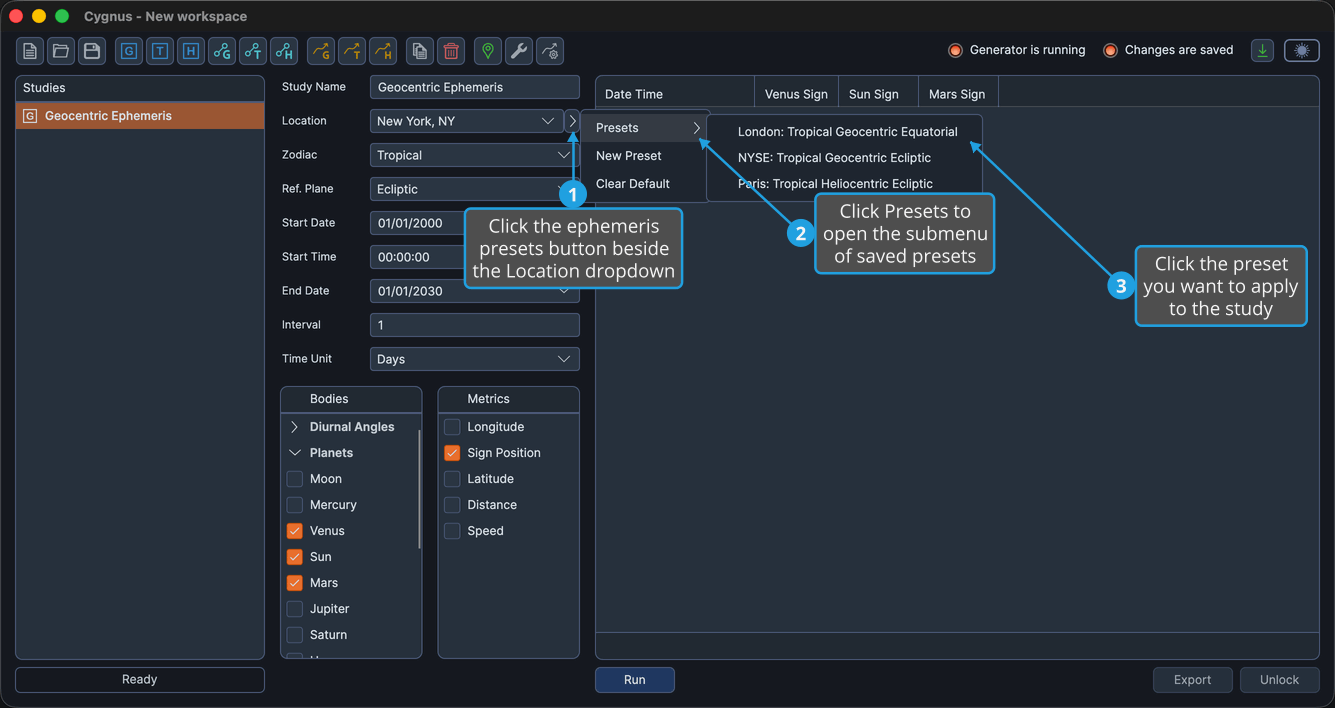Click the teal node-graph T icon
Viewport: 1335px width, 708px height.
pyautogui.click(x=253, y=51)
